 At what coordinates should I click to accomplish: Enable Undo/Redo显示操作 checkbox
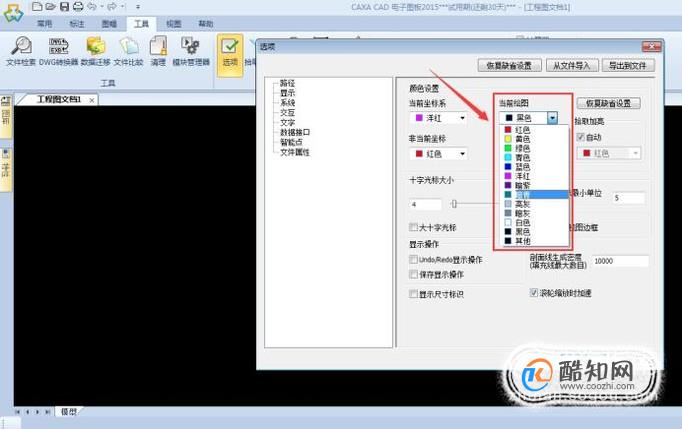coord(413,260)
